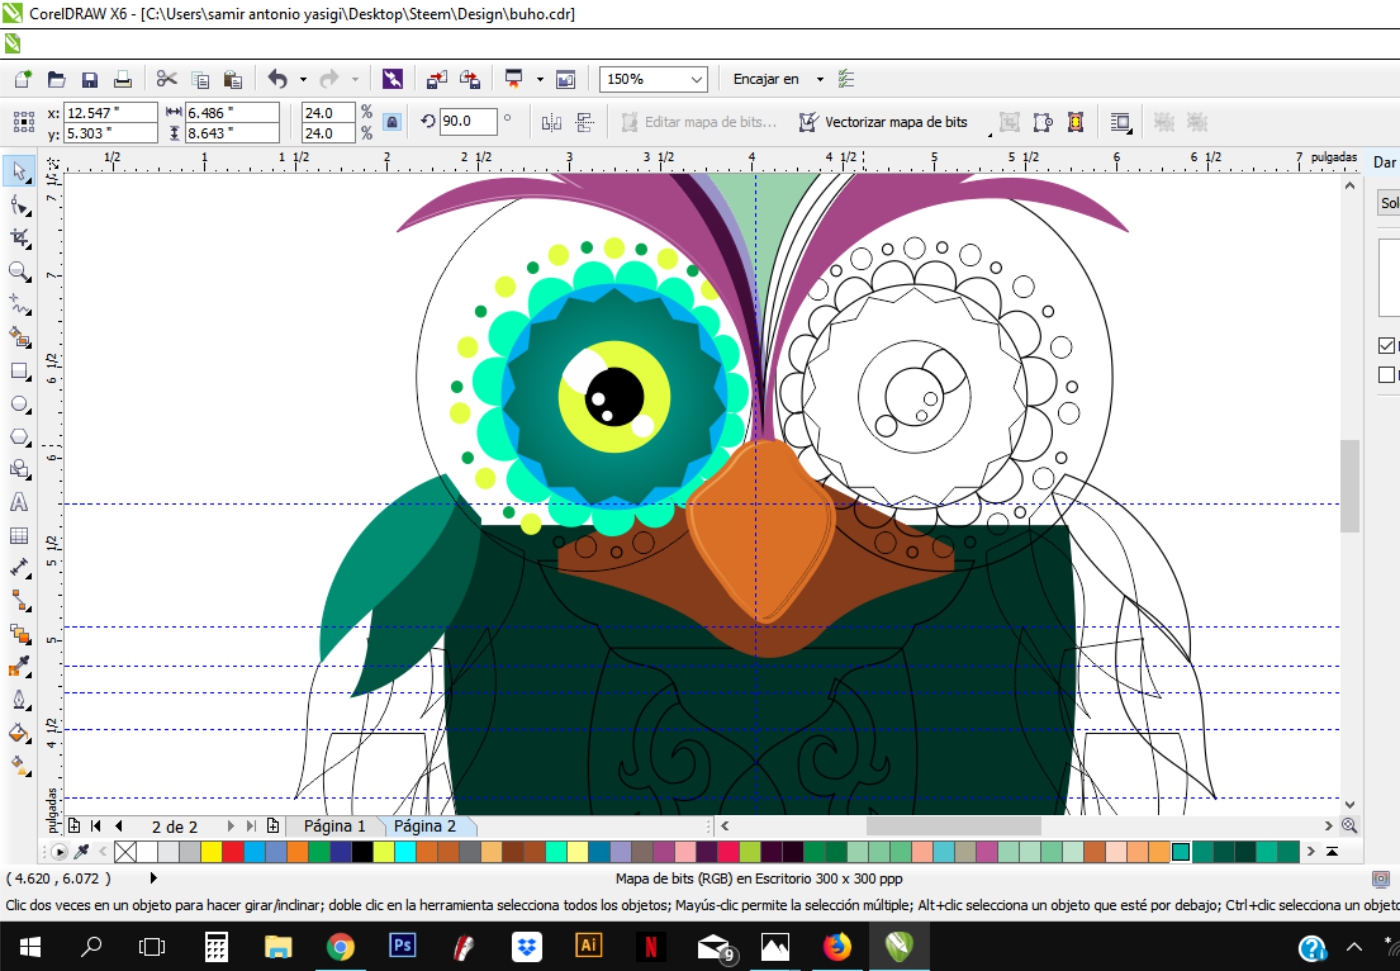Copy the selection
Viewport: 1400px width, 971px height.
[200, 79]
